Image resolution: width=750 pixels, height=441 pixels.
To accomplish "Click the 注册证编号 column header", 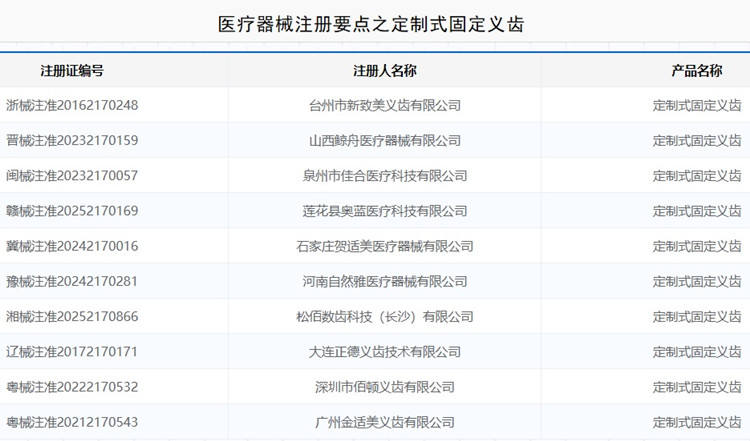I will tap(72, 71).
